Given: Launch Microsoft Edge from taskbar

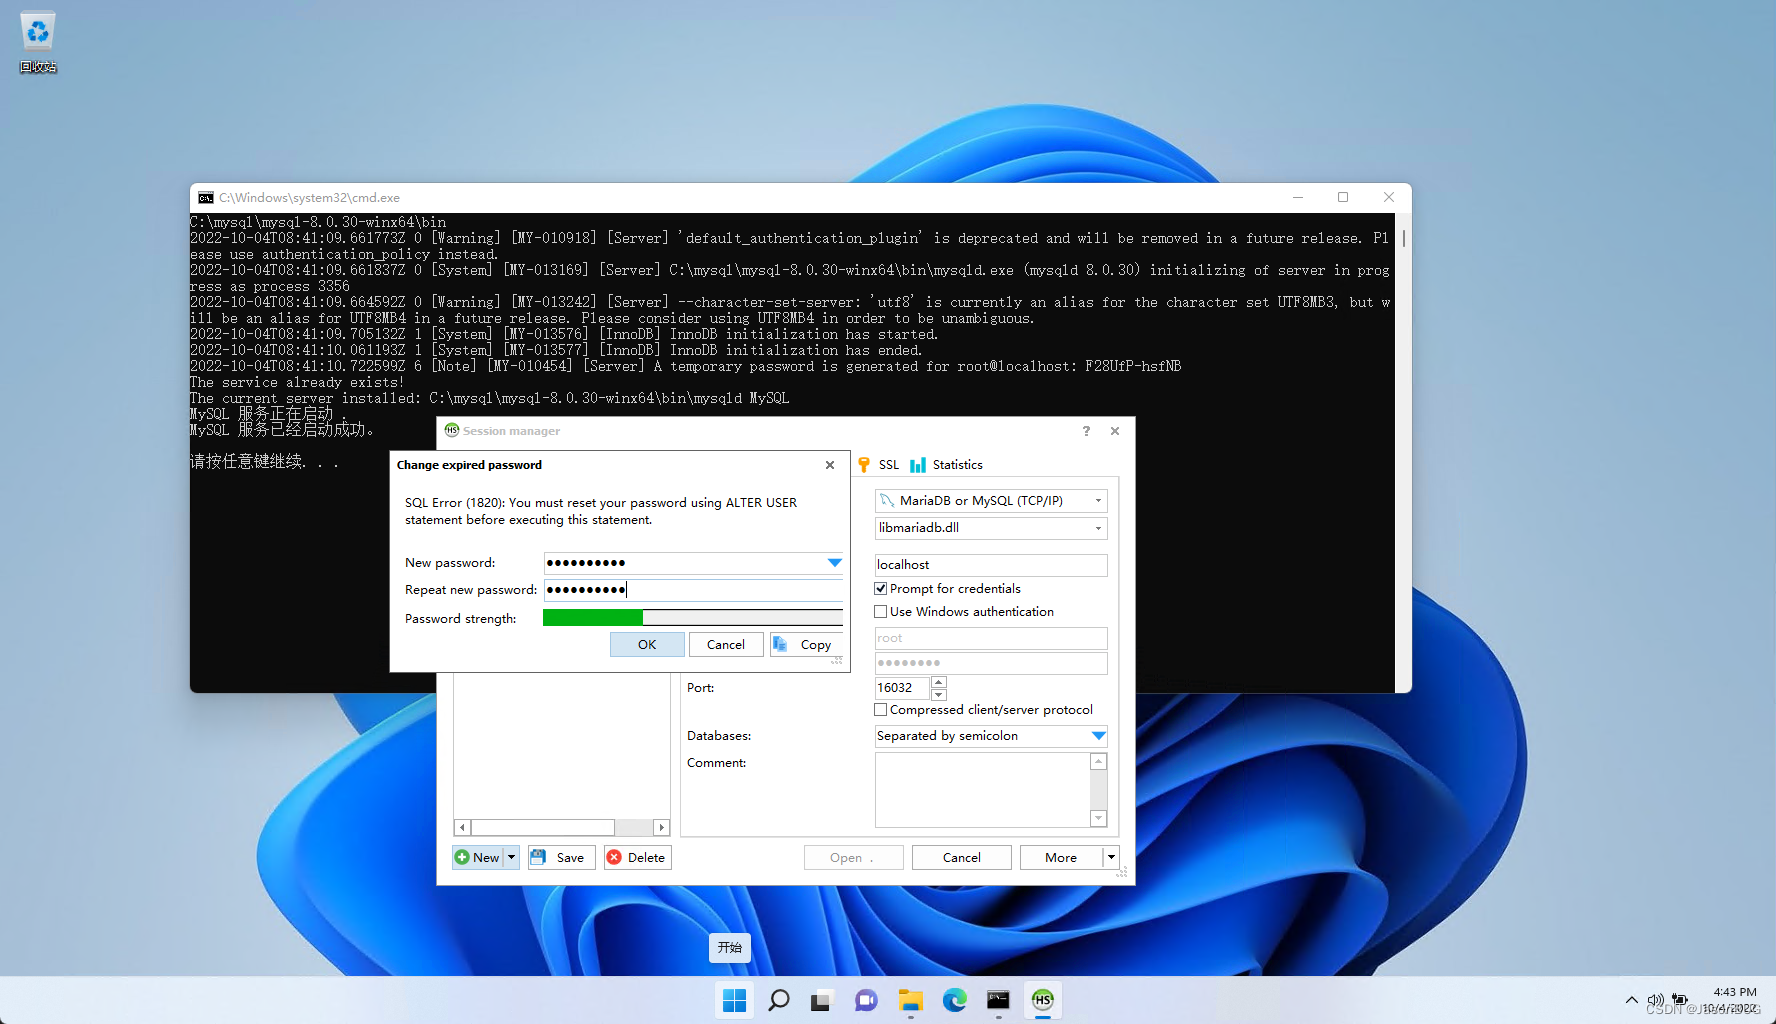Looking at the screenshot, I should click(x=954, y=1000).
